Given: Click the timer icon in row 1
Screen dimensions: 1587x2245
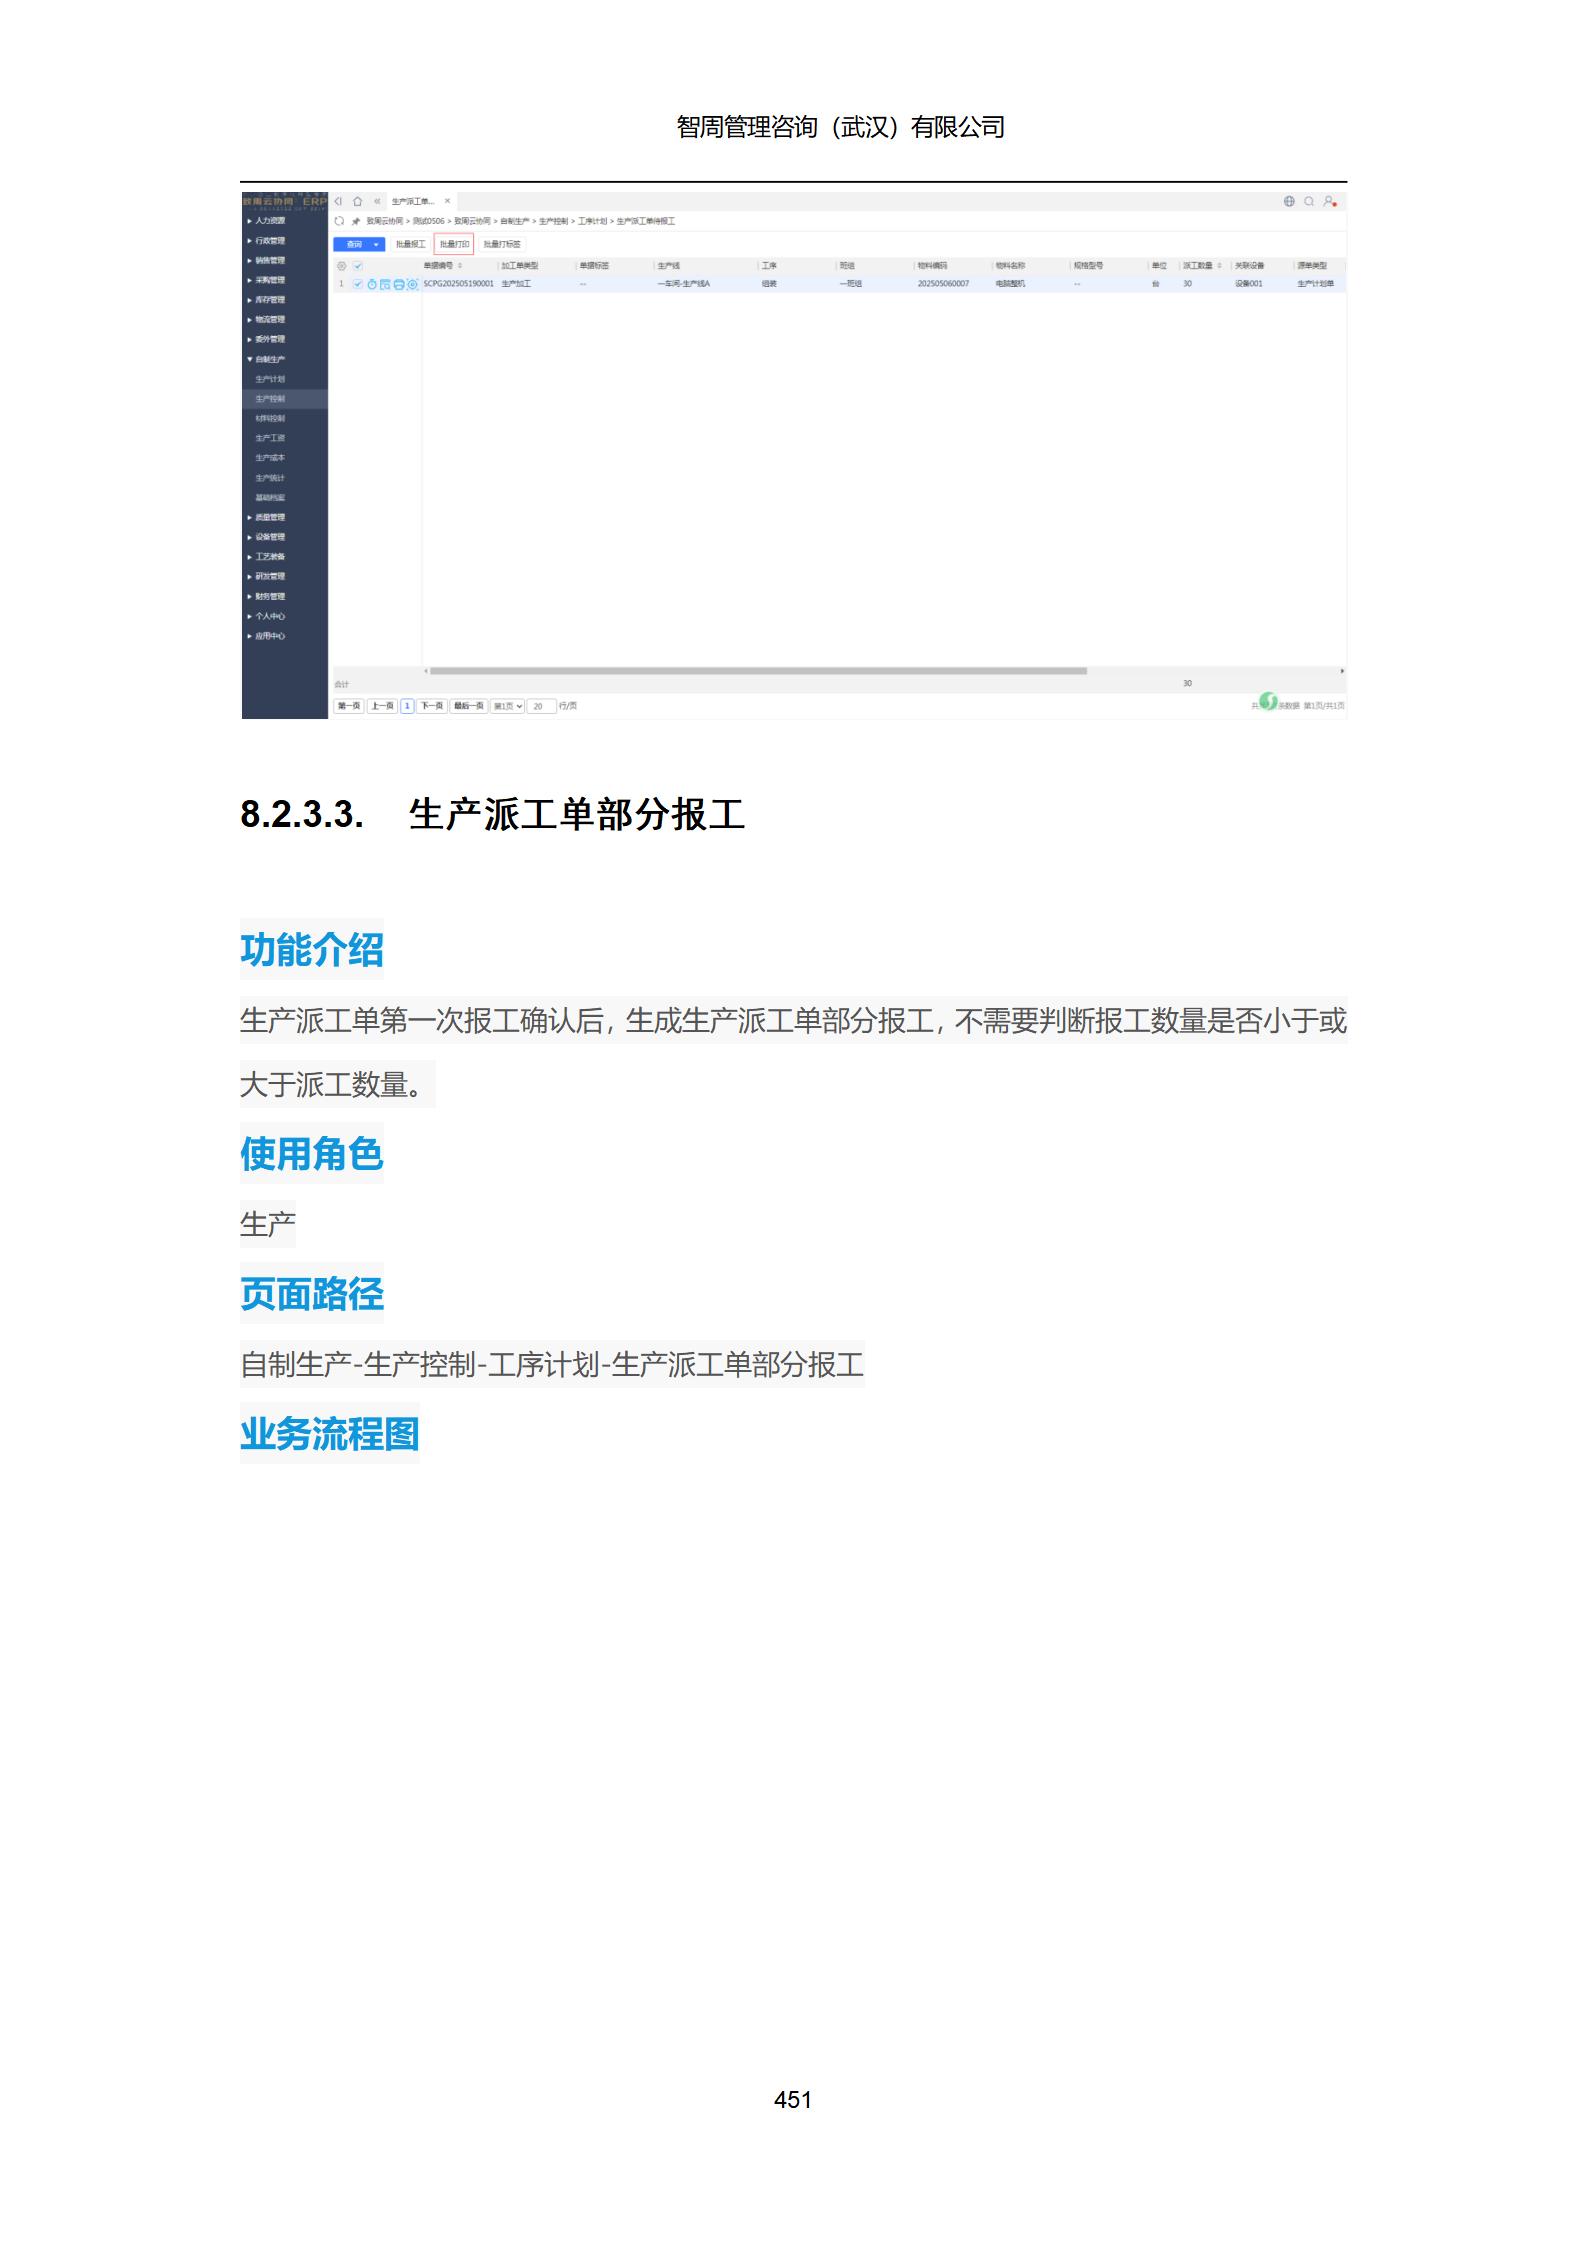Looking at the screenshot, I should [x=372, y=284].
